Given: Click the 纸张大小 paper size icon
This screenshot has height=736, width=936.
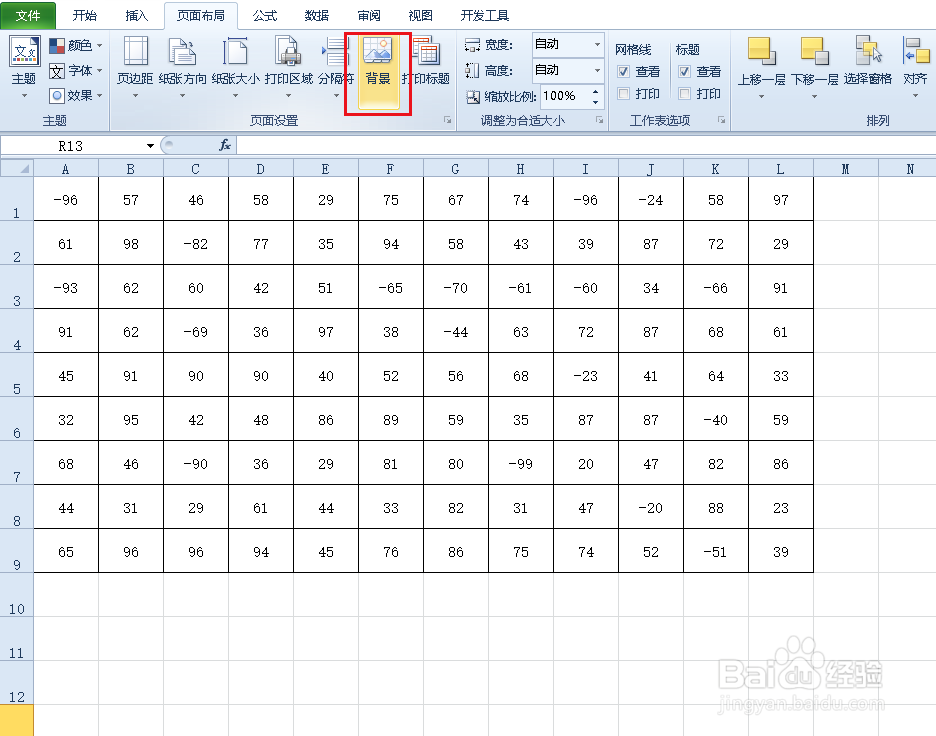Looking at the screenshot, I should (x=235, y=51).
